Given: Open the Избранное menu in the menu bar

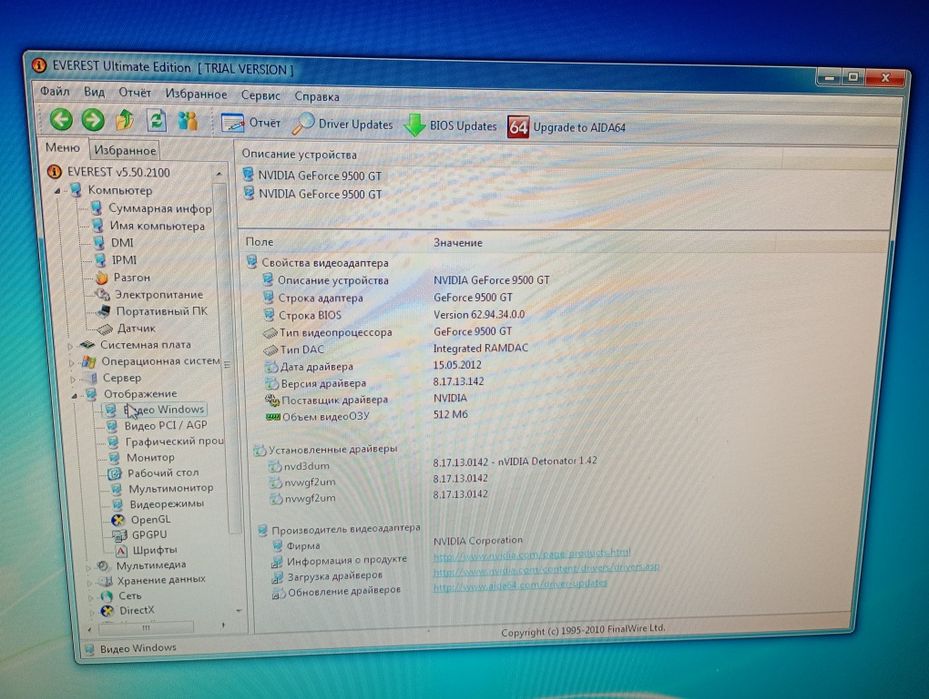Looking at the screenshot, I should point(196,94).
